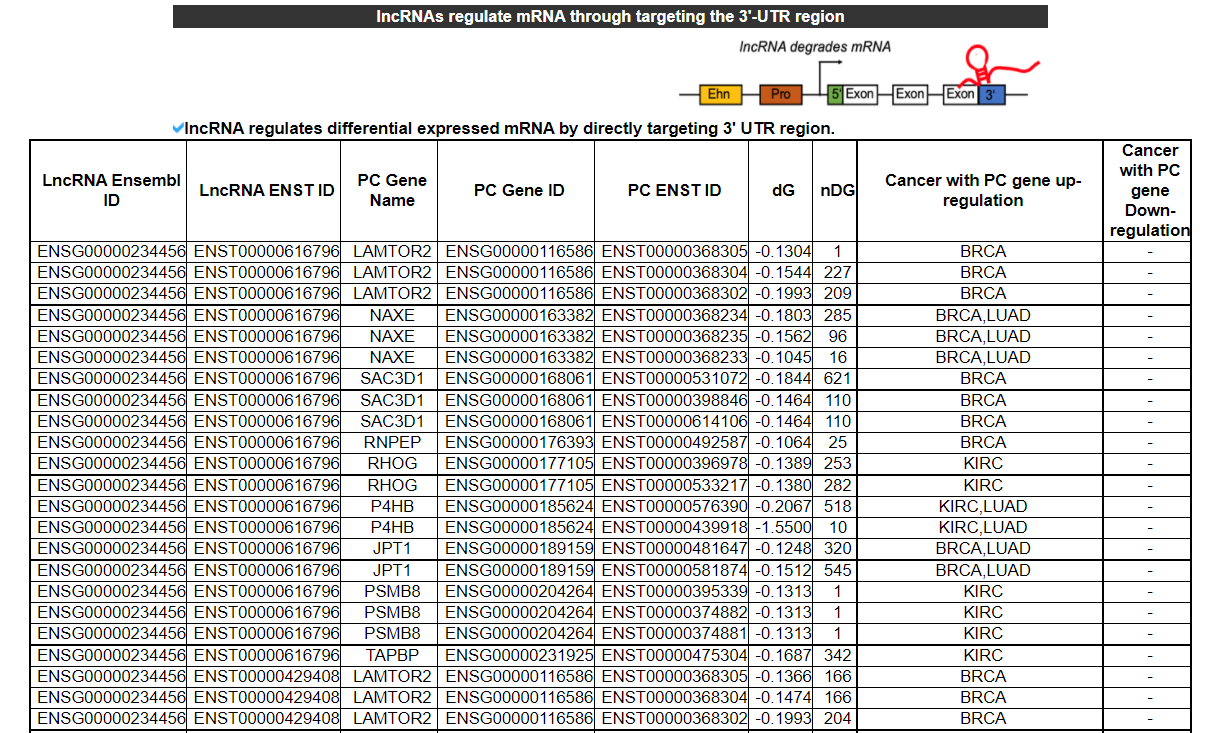The width and height of the screenshot is (1223, 733).
Task: Click the nDG value 621
Action: (x=837, y=378)
